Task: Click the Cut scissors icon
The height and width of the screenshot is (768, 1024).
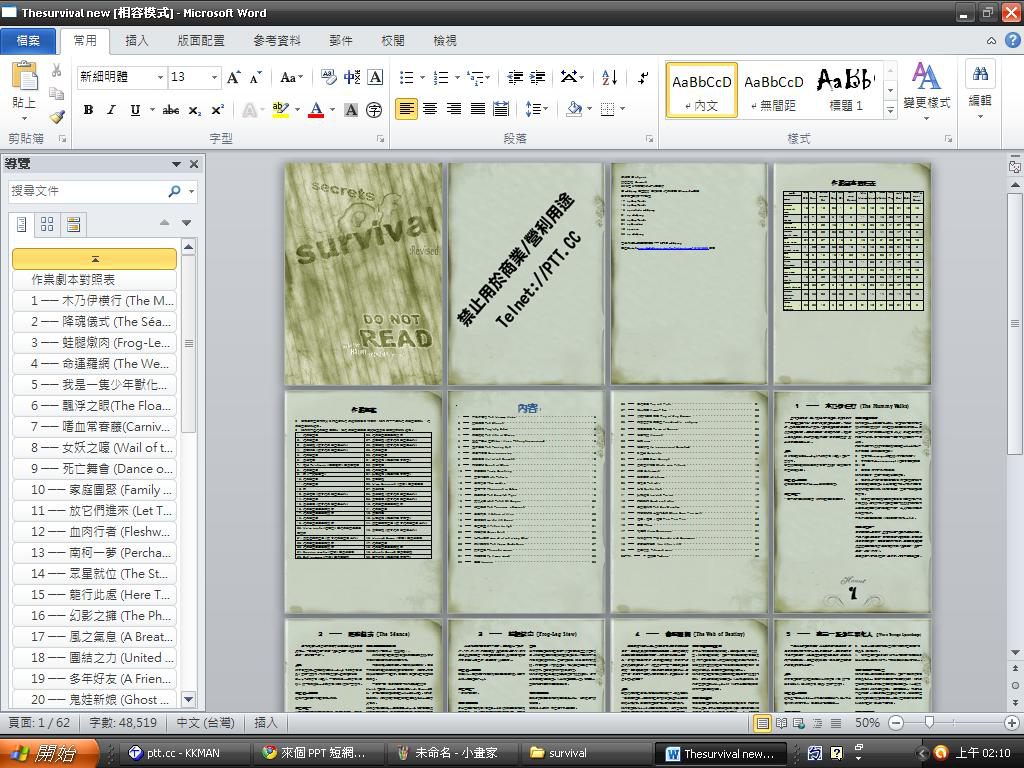Action: (x=57, y=70)
